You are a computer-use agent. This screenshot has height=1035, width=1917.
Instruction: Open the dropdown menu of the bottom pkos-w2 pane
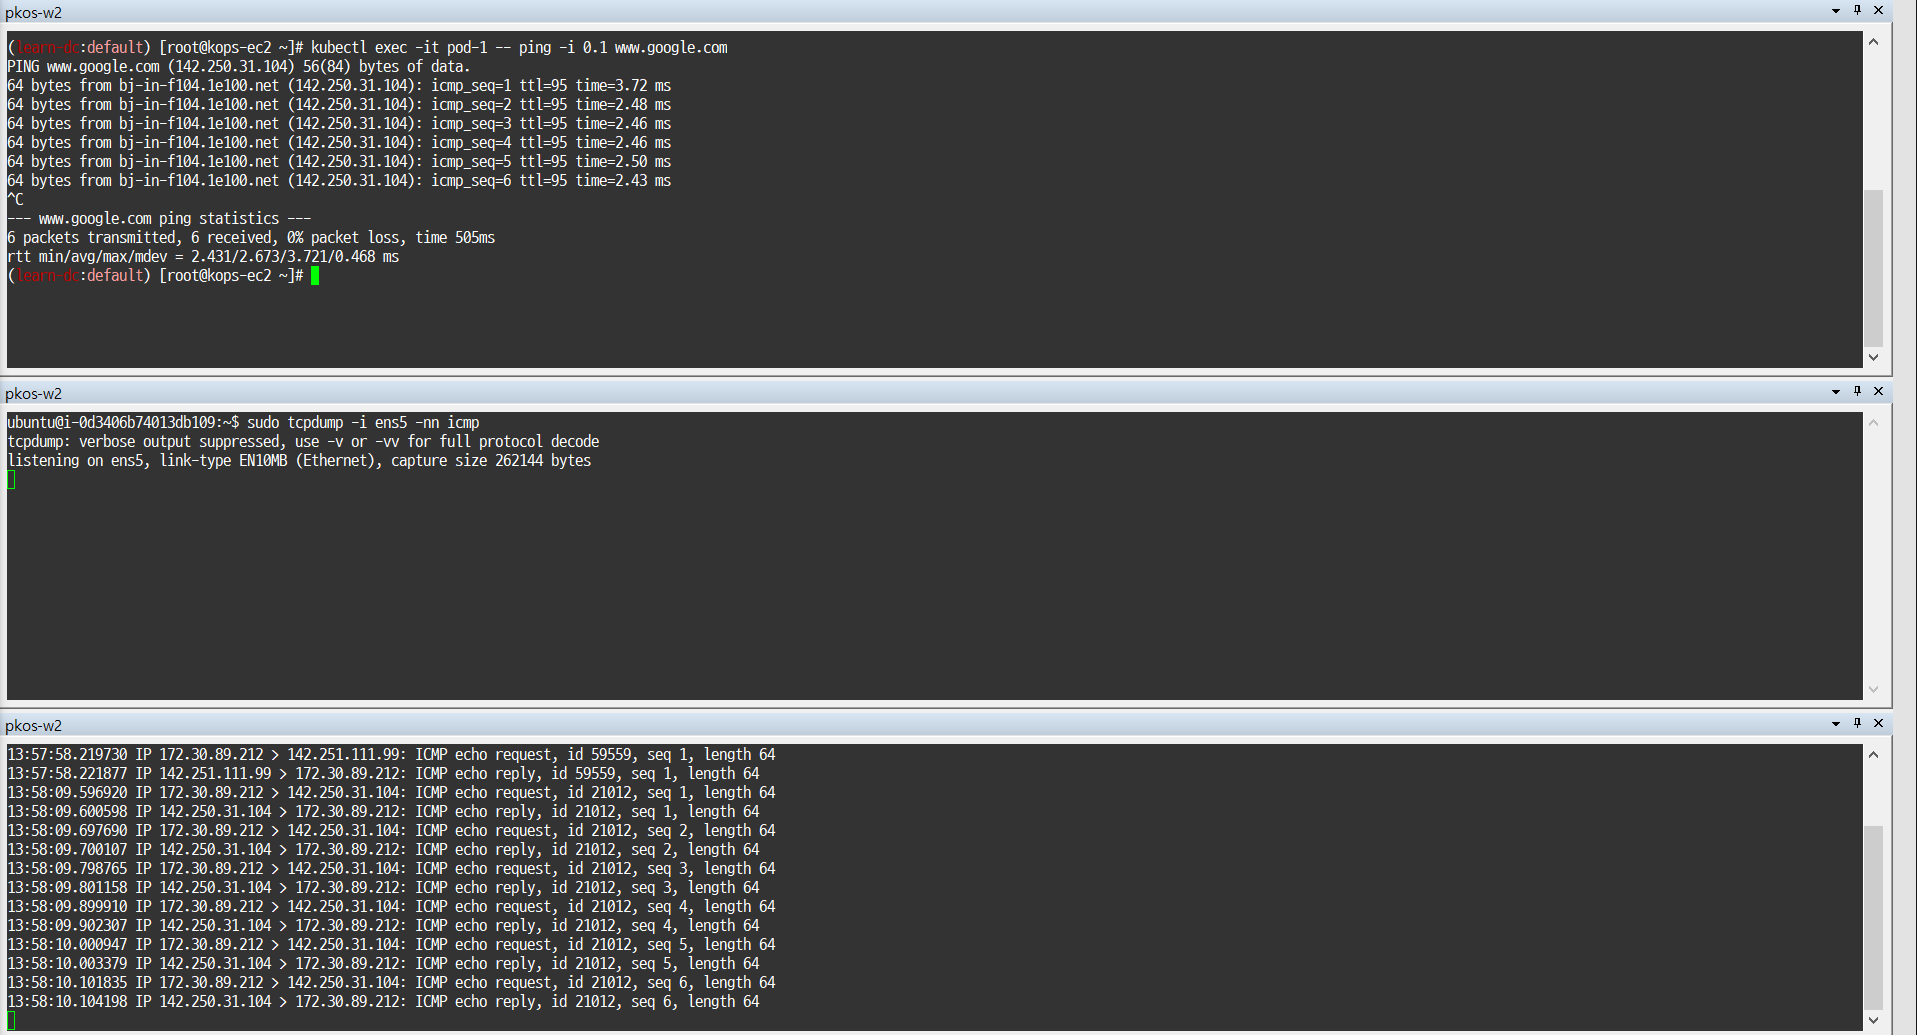pos(1834,724)
